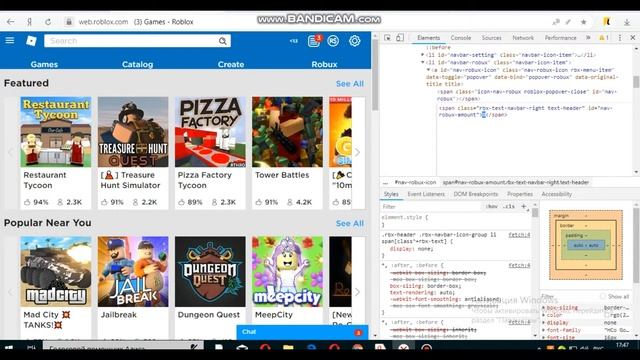The width and height of the screenshot is (640, 360).
Task: Open the MeepCity game thumbnail
Action: [x=287, y=272]
